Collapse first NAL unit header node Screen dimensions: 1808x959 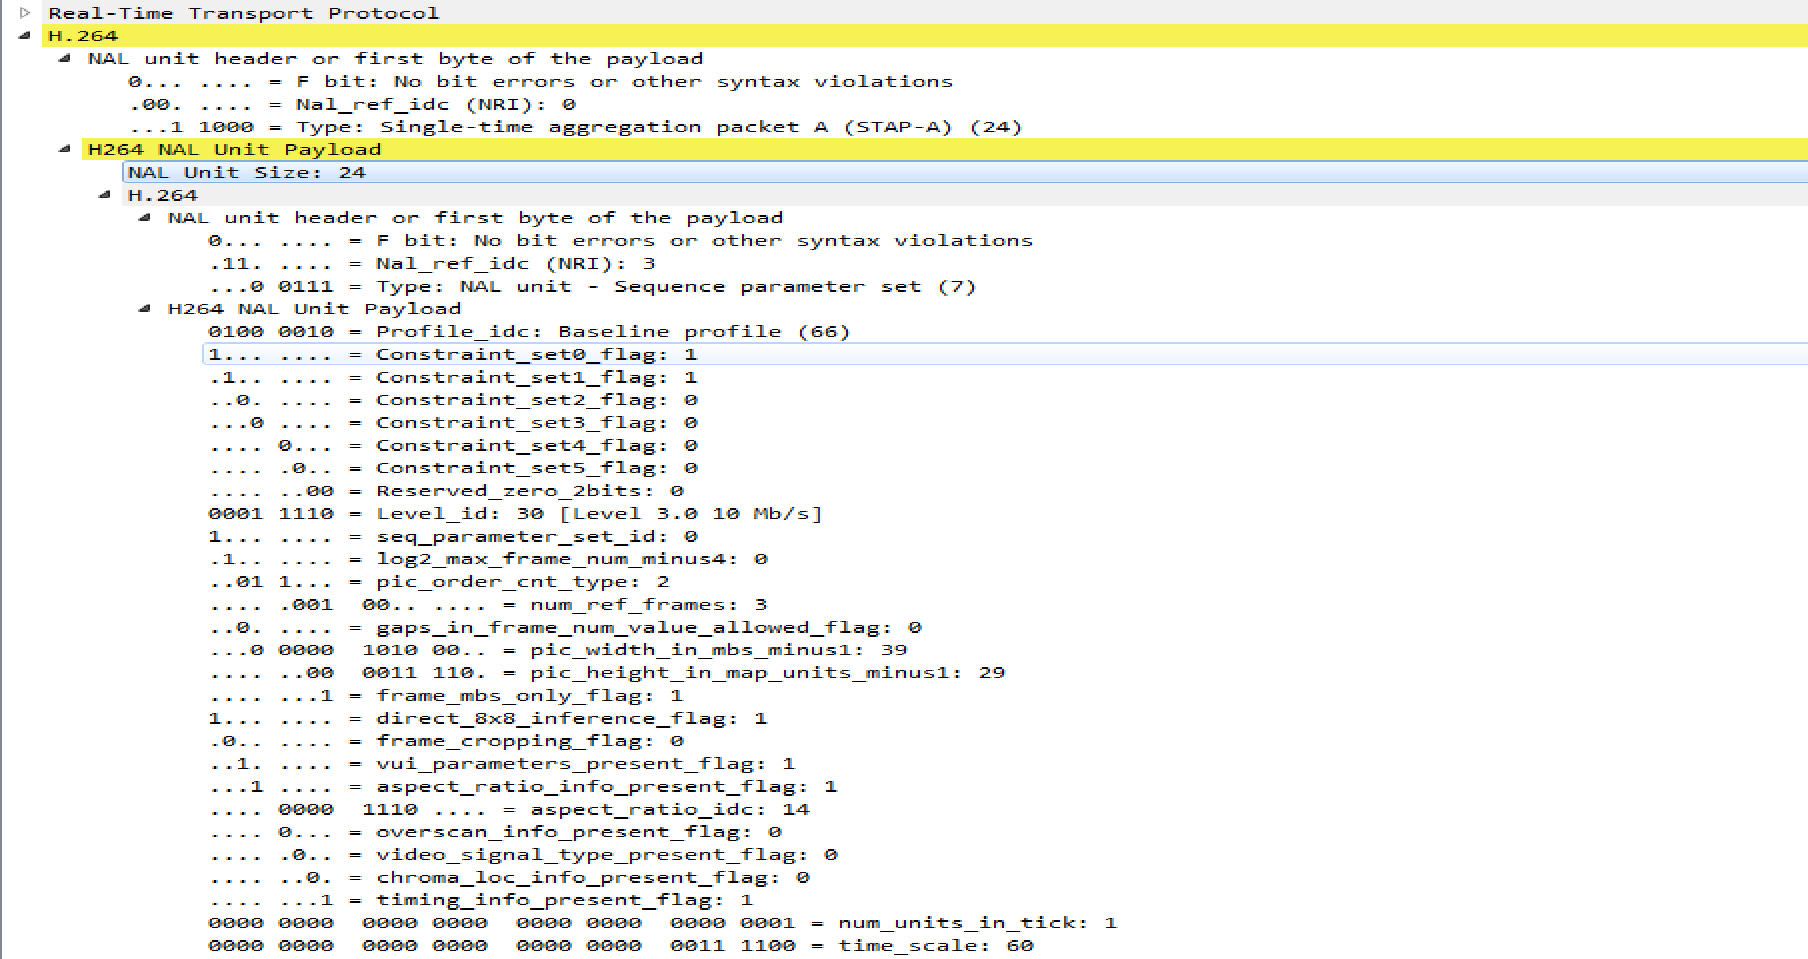pos(64,59)
